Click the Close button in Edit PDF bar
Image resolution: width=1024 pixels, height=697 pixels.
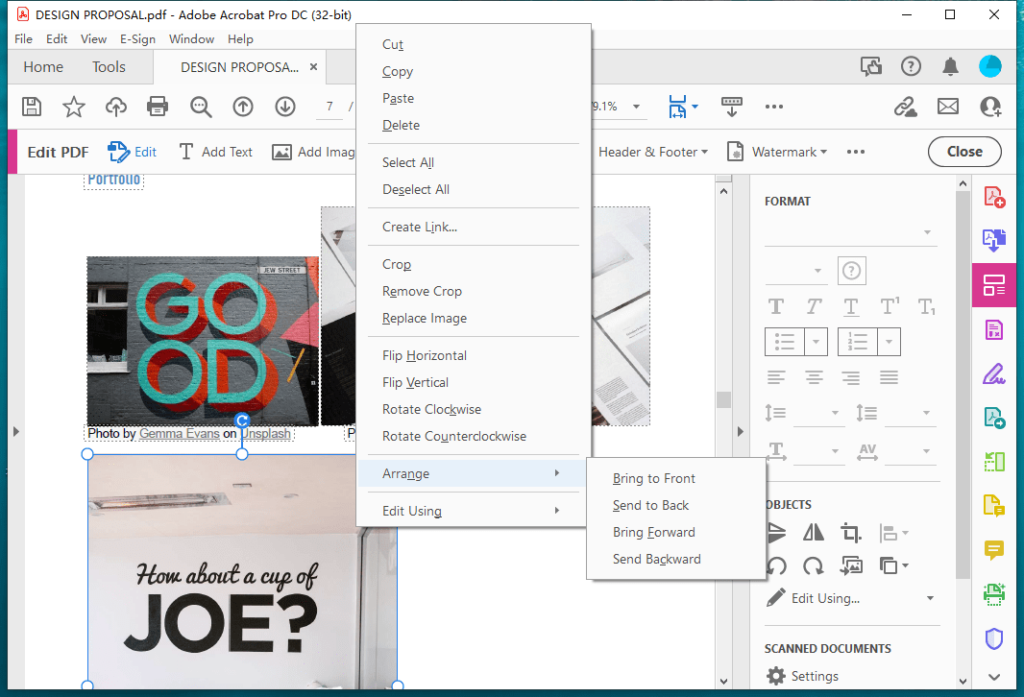pyautogui.click(x=965, y=152)
